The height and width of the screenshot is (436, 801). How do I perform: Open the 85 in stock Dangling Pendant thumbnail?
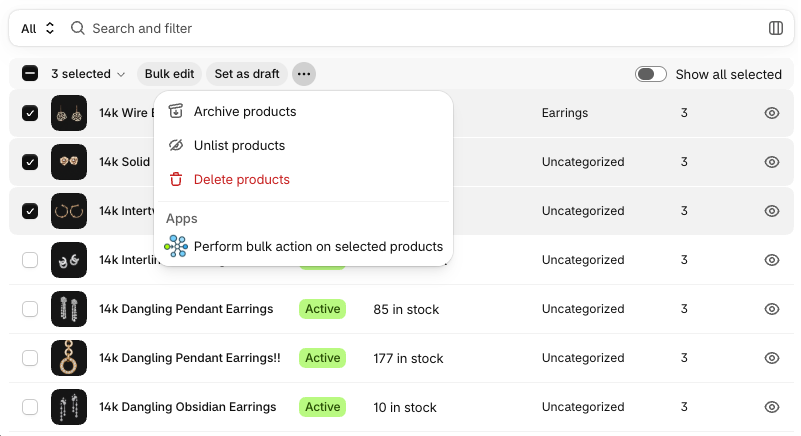click(x=69, y=309)
